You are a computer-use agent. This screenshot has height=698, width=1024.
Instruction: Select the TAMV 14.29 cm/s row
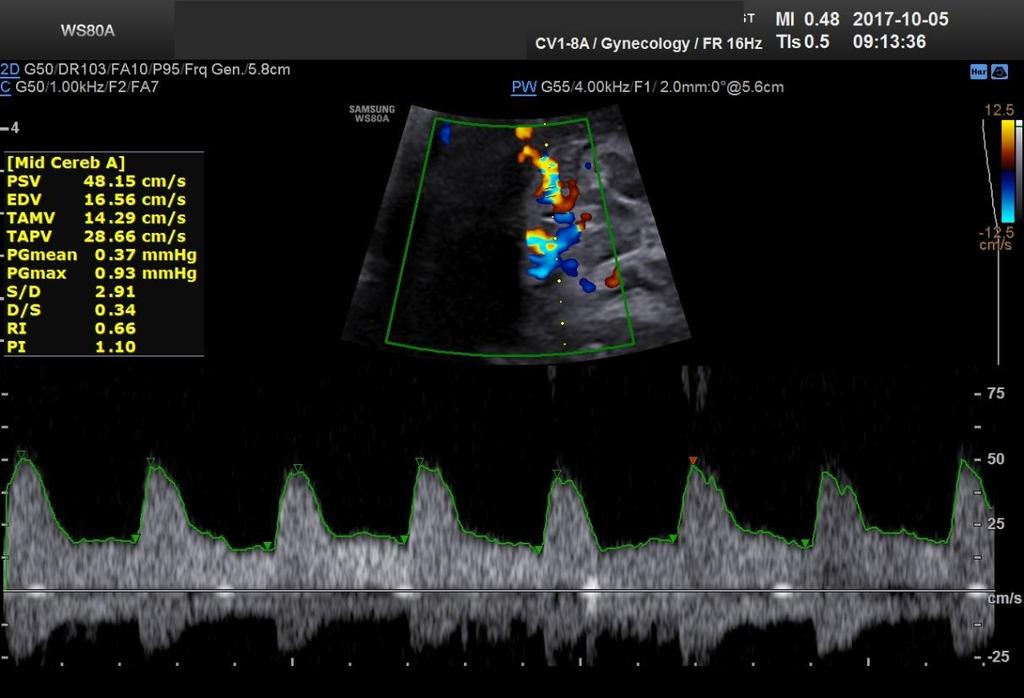[96, 217]
